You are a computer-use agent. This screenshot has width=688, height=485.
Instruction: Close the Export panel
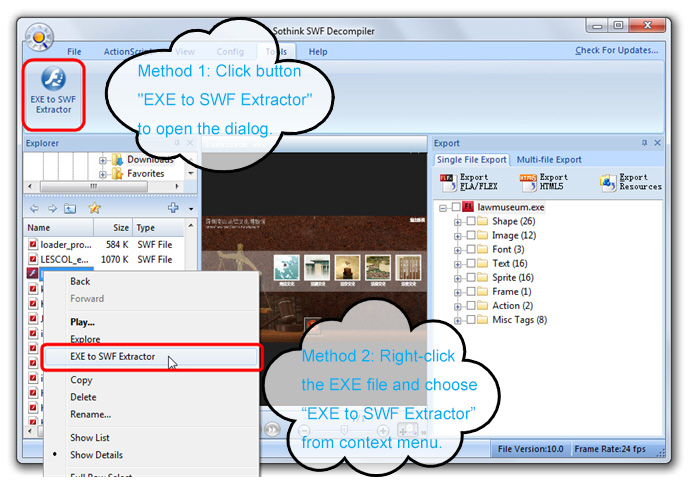pos(657,143)
